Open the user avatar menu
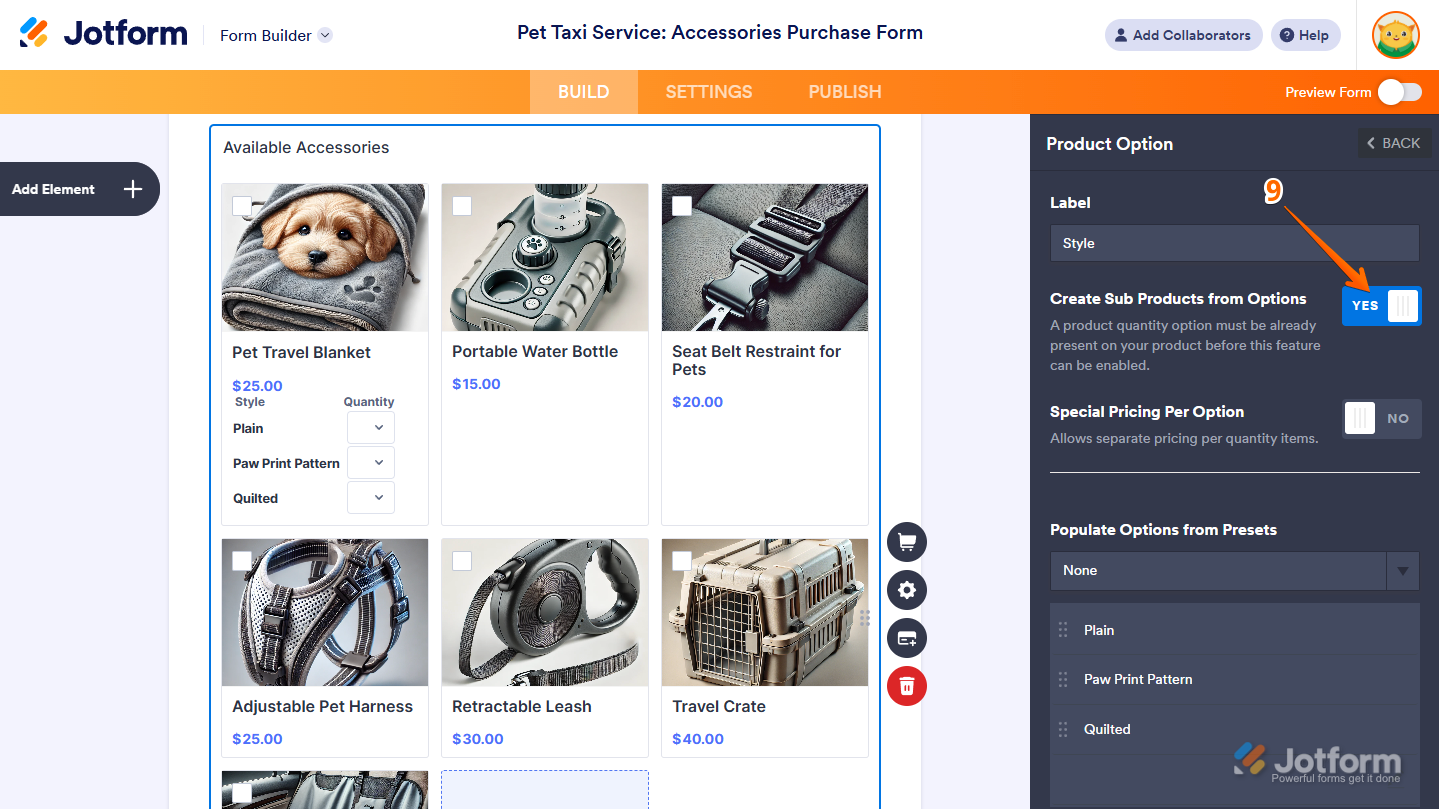The height and width of the screenshot is (809, 1439). pyautogui.click(x=1395, y=35)
